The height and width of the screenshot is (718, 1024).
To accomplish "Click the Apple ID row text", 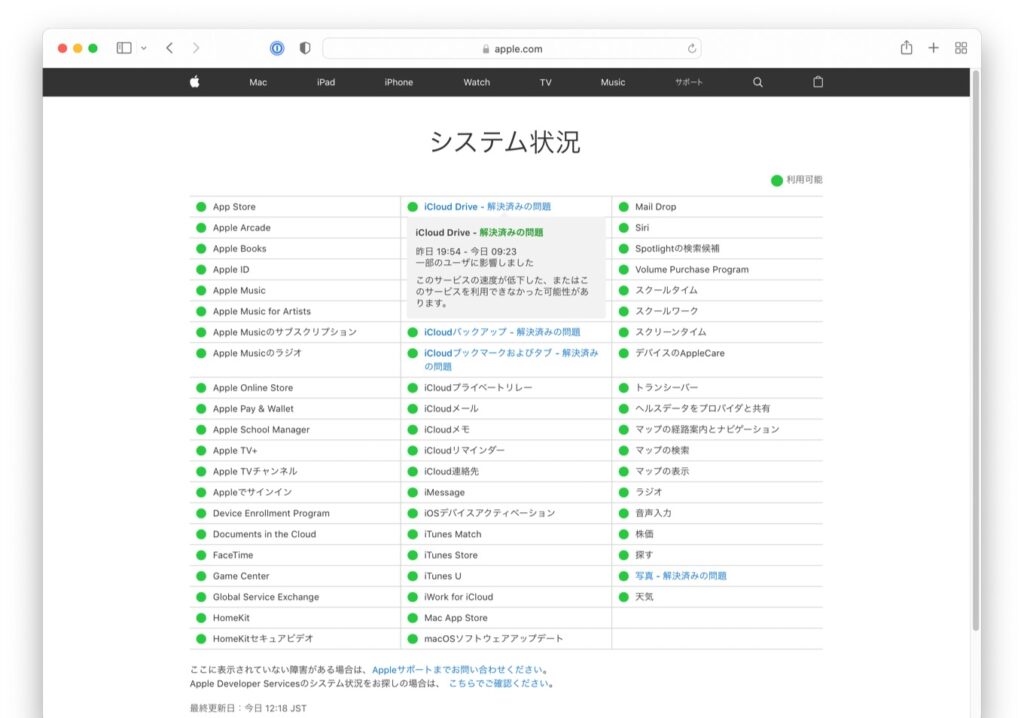I will pos(231,269).
